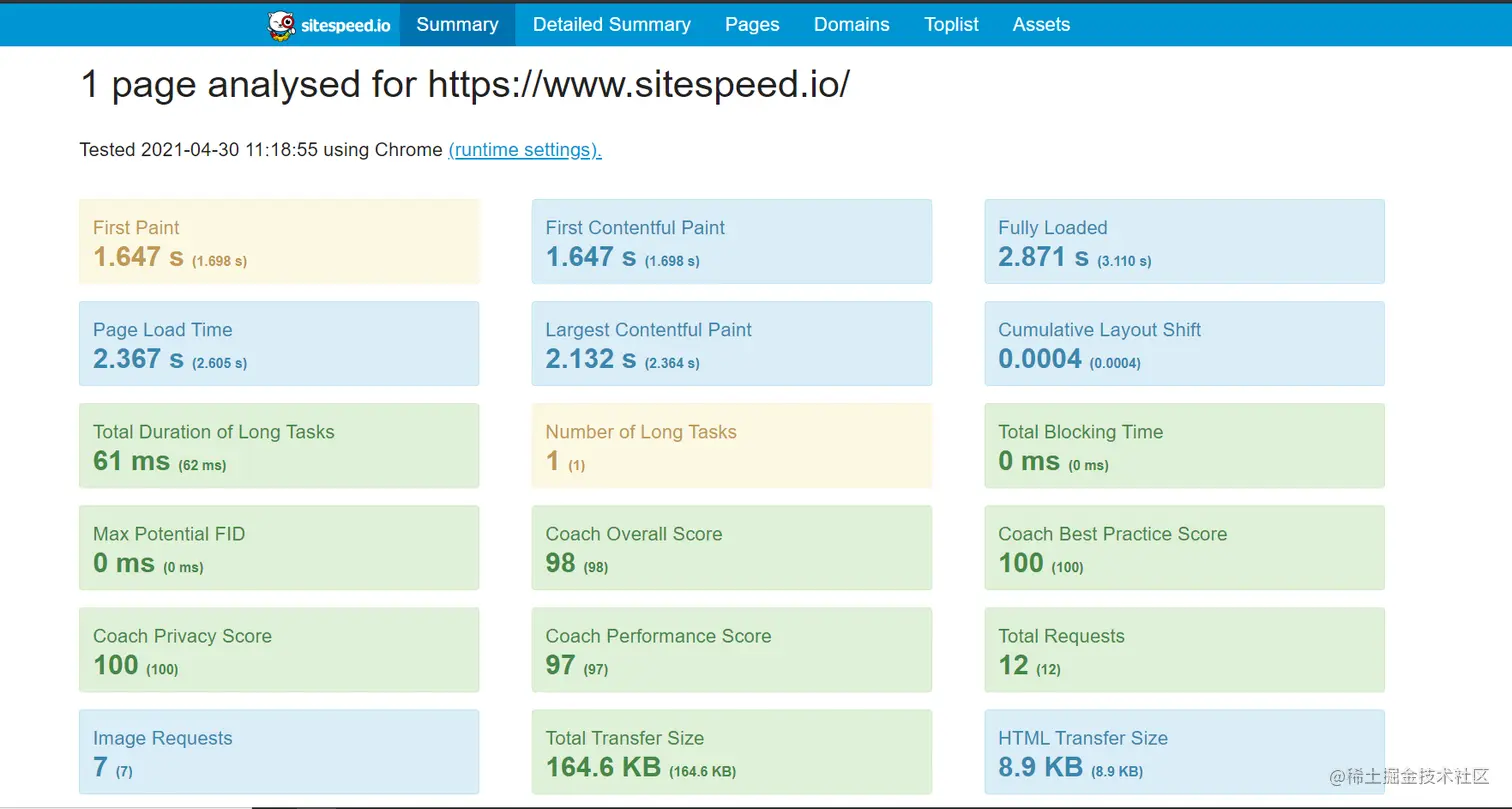
Task: Click the Tested 2021-04-30 timestamp text
Action: [261, 150]
